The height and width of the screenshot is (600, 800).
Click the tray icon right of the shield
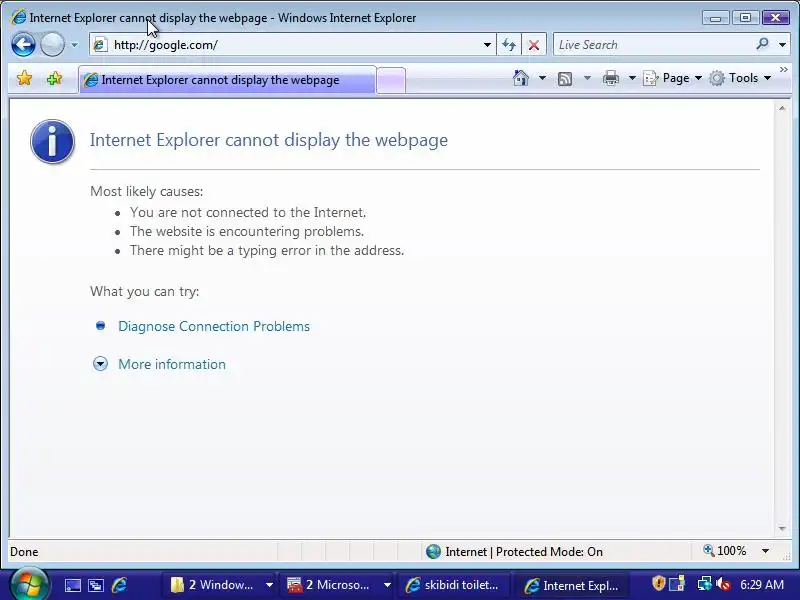(678, 583)
